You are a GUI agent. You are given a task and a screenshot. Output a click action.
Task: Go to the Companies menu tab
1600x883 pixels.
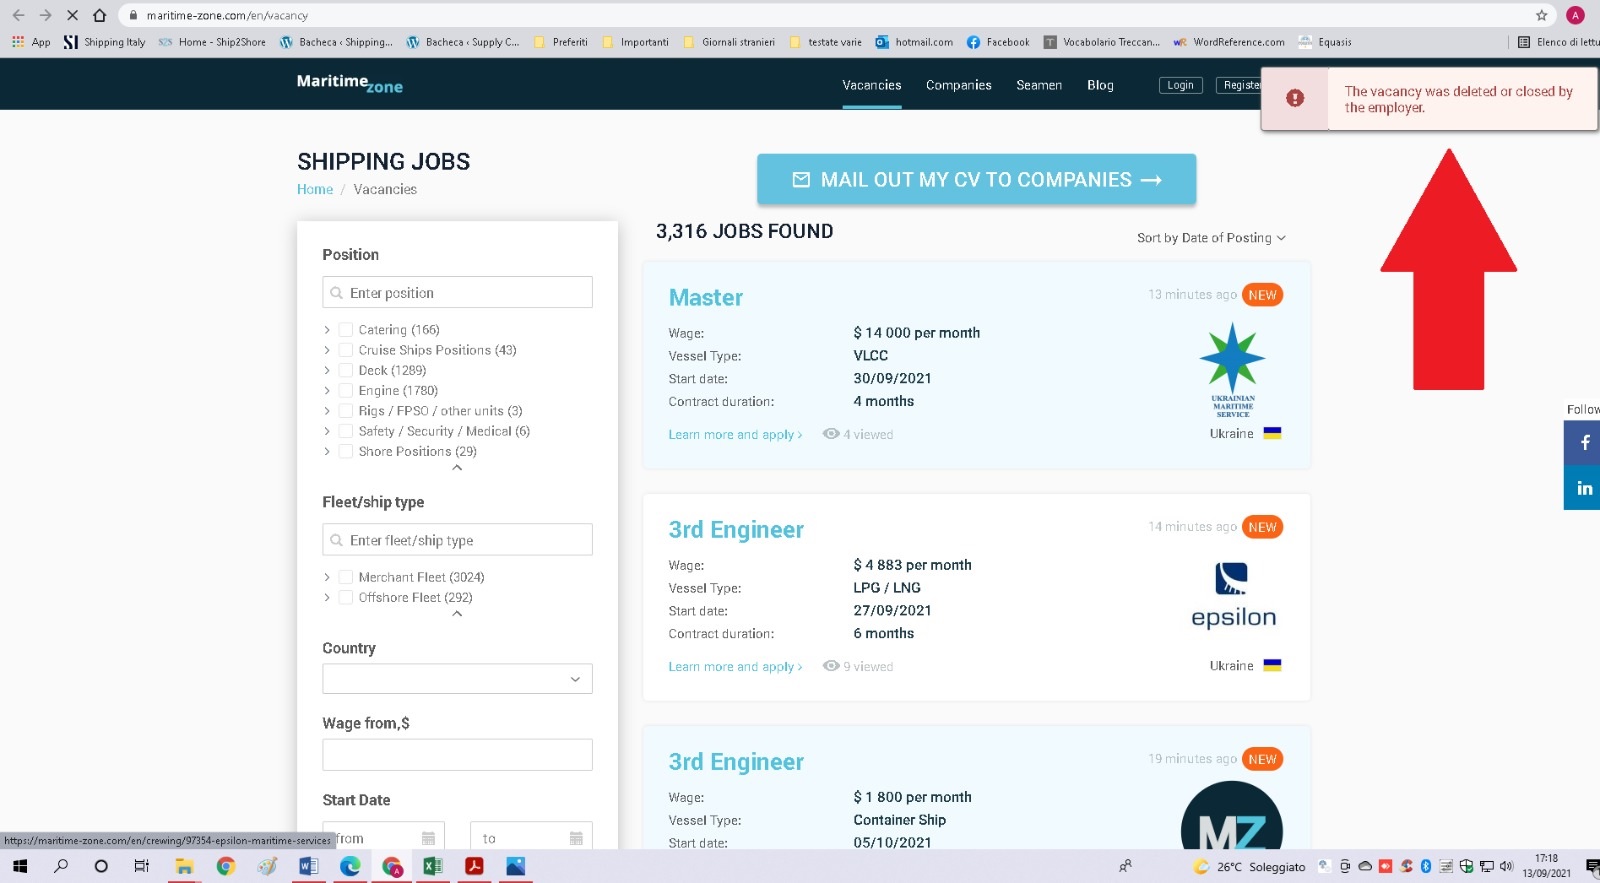pos(958,85)
